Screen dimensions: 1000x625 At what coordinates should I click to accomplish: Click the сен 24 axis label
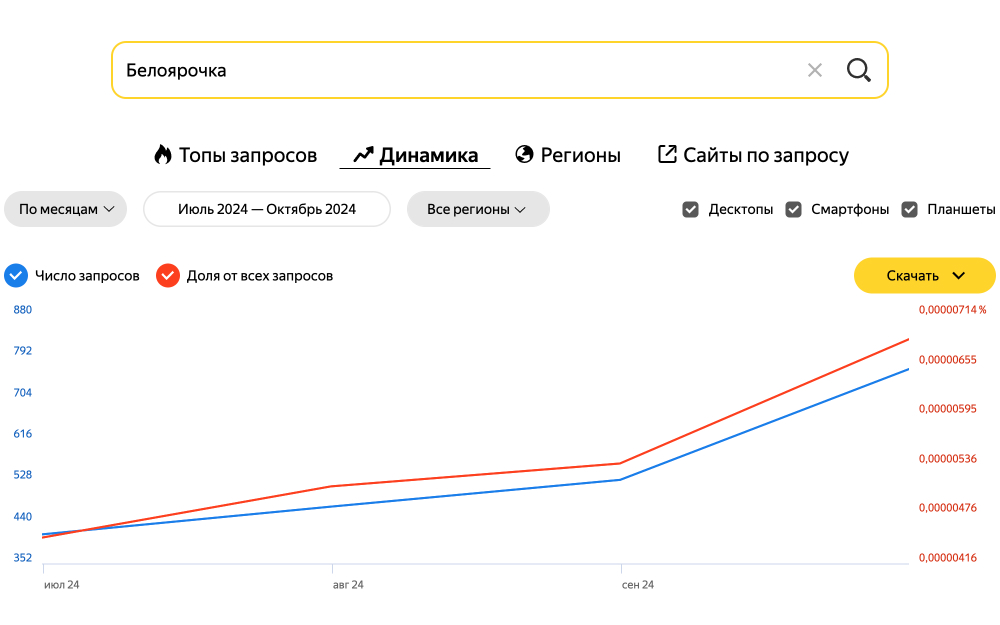point(638,585)
